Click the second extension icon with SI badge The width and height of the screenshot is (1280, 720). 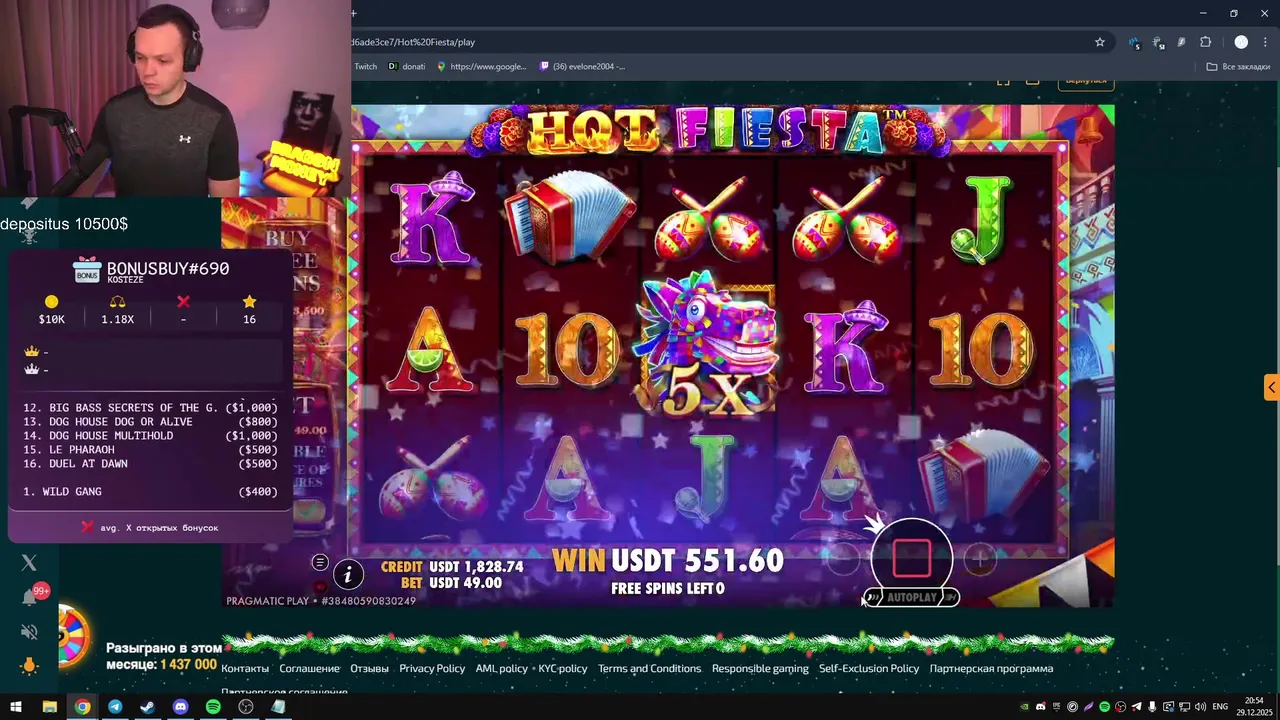click(x=1158, y=42)
